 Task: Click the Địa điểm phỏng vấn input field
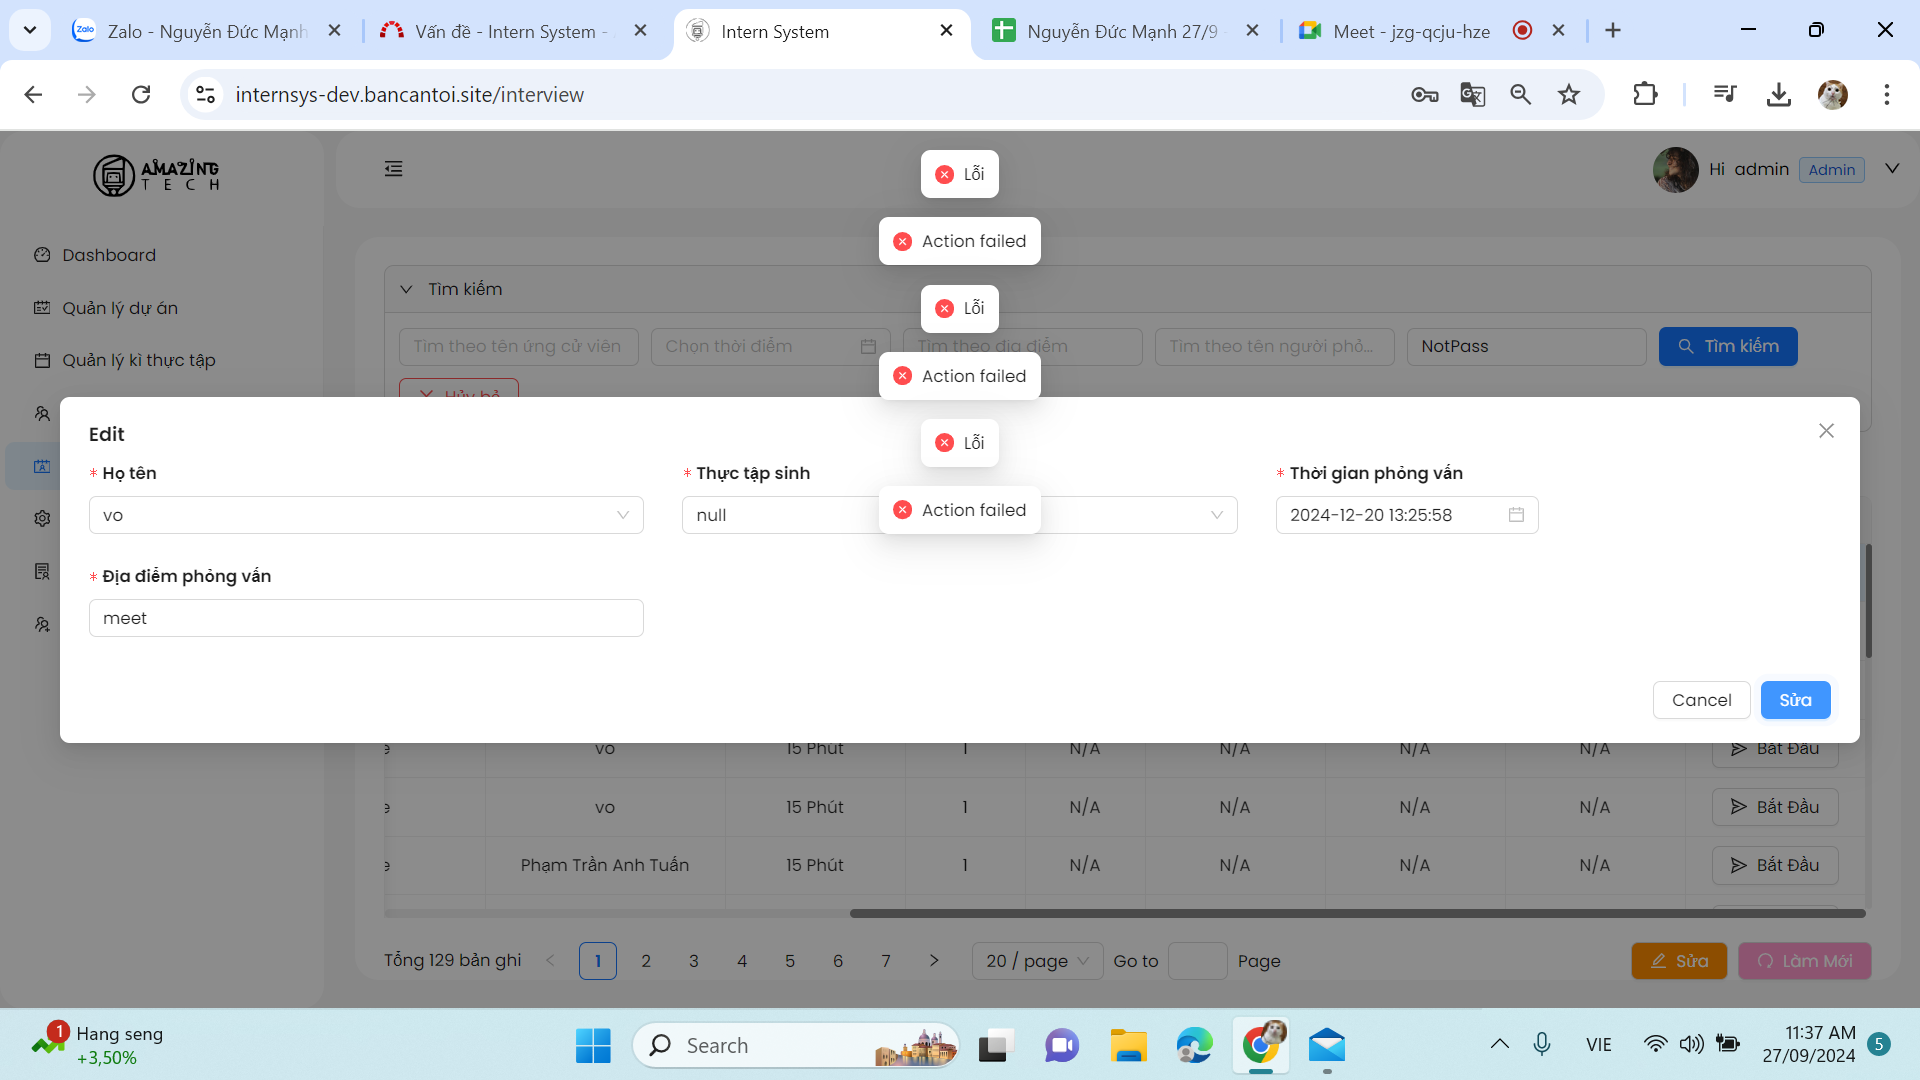coord(366,618)
